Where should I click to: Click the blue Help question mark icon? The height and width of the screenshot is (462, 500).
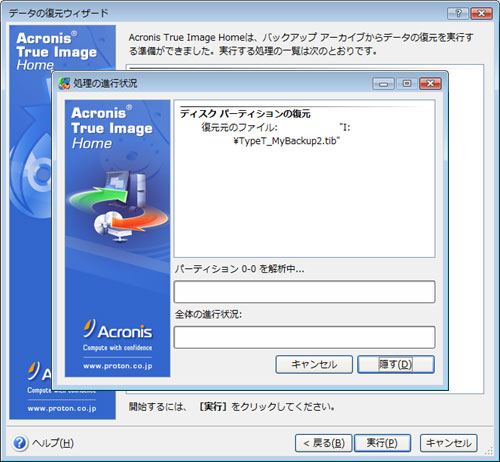(x=20, y=443)
